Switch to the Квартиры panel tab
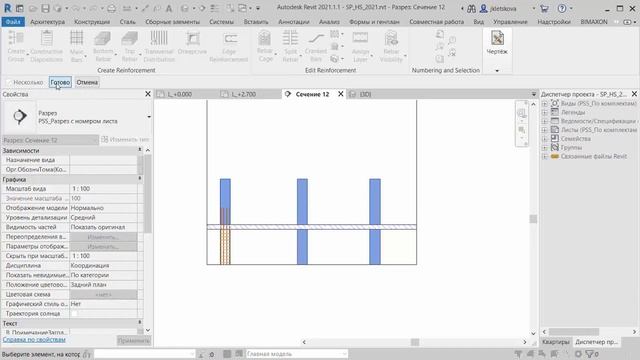 click(x=556, y=342)
